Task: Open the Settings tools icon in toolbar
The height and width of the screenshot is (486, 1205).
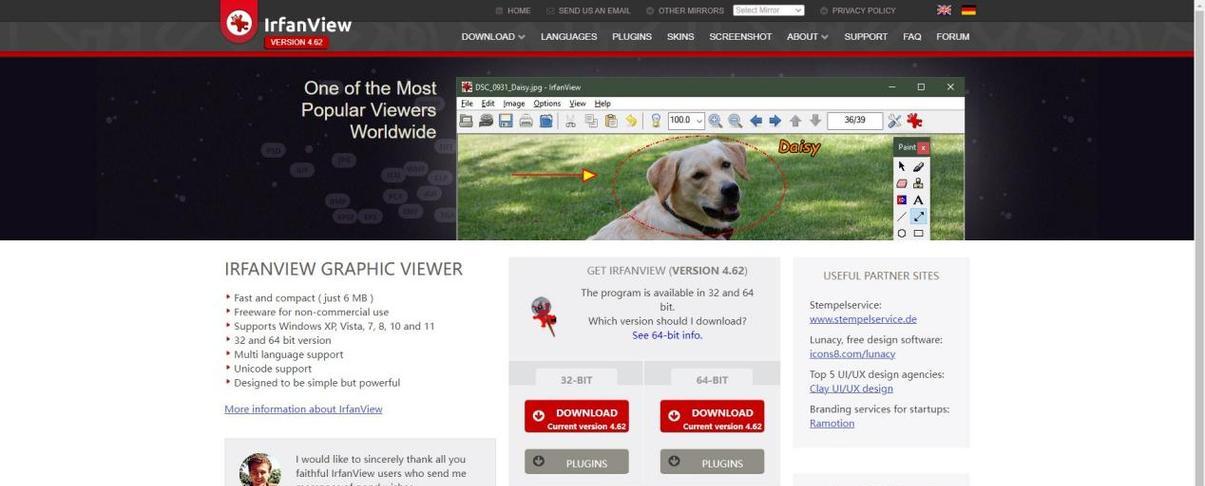Action: pyautogui.click(x=894, y=120)
